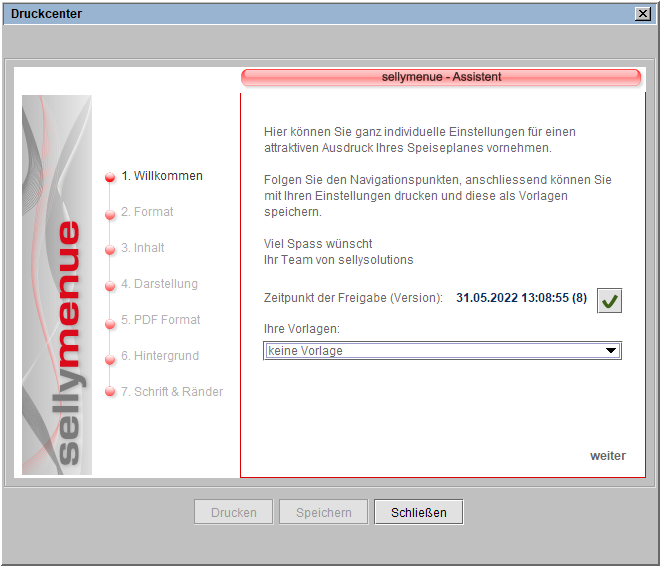Click the vertical sellymenue logo image
Image resolution: width=660 pixels, height=566 pixels.
click(x=57, y=285)
